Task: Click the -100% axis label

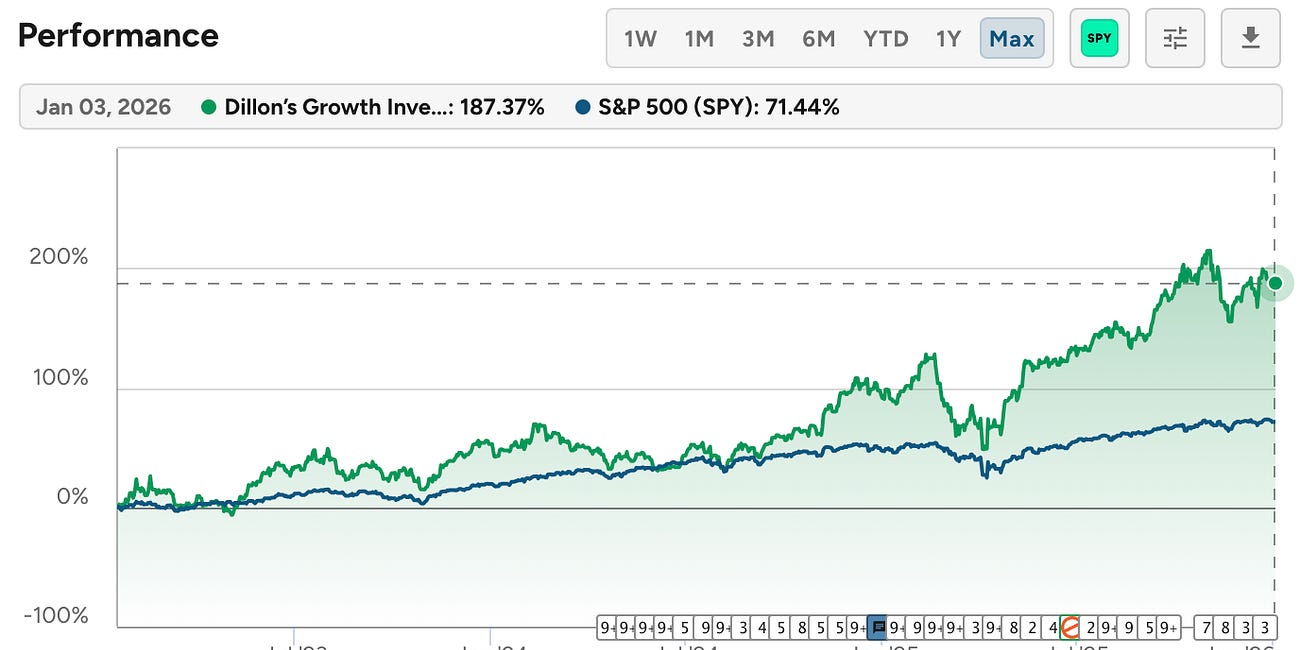Action: (x=56, y=616)
